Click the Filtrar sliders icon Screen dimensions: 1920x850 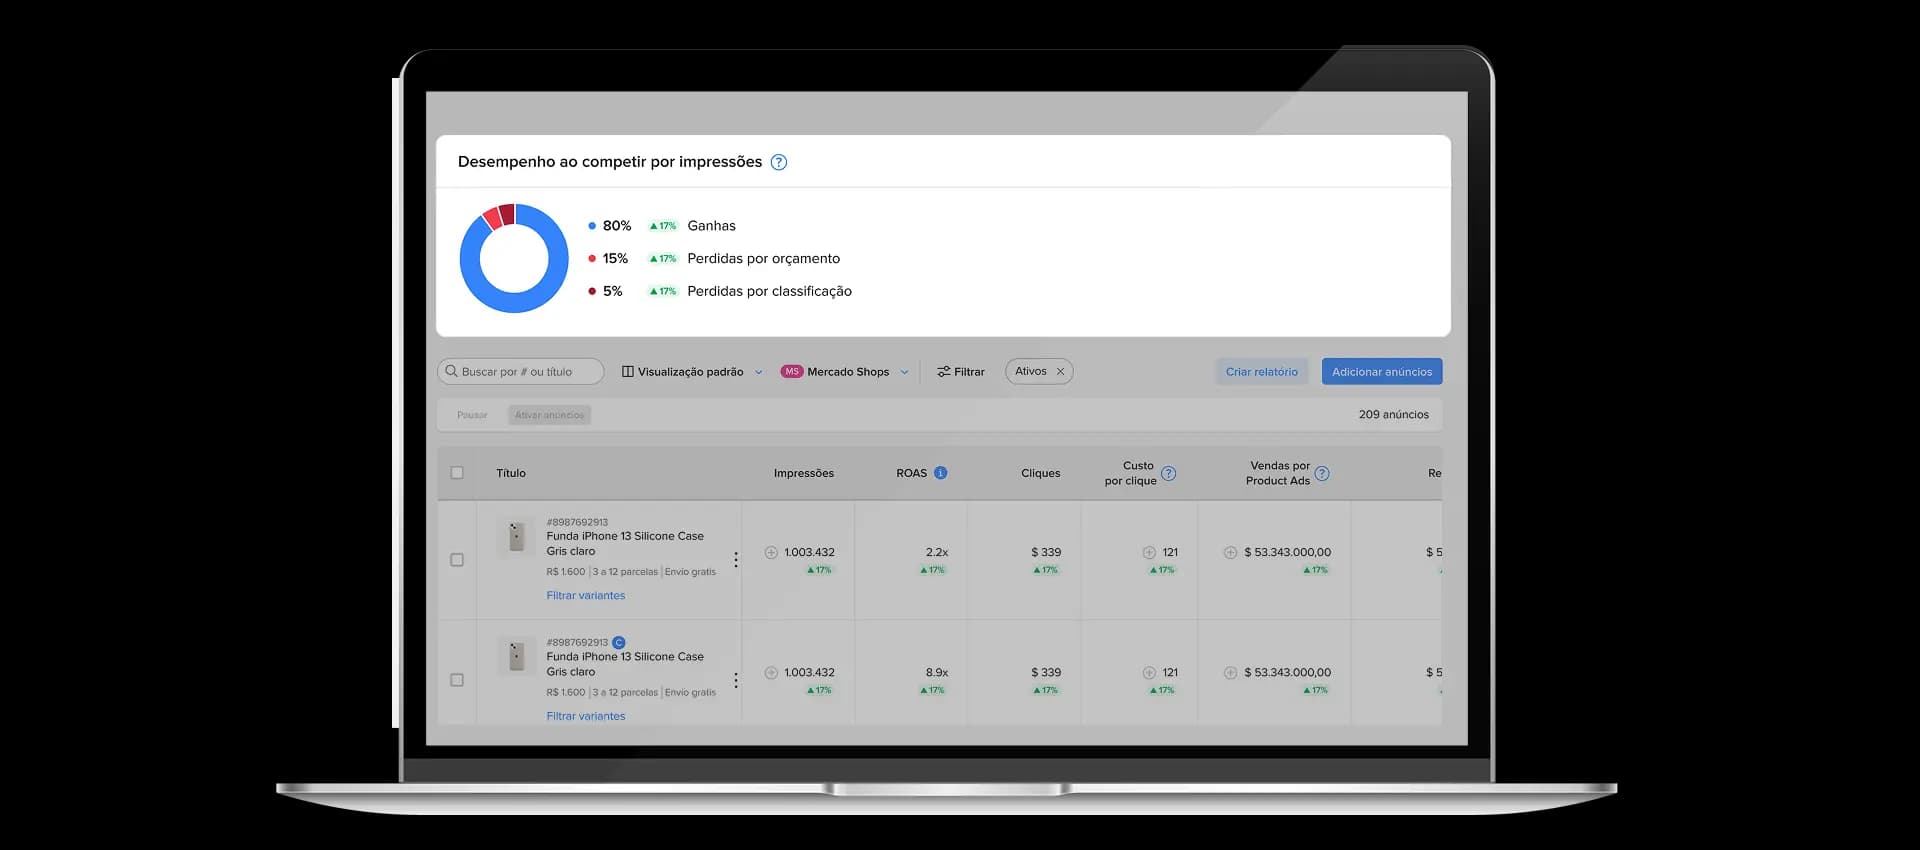pyautogui.click(x=943, y=372)
